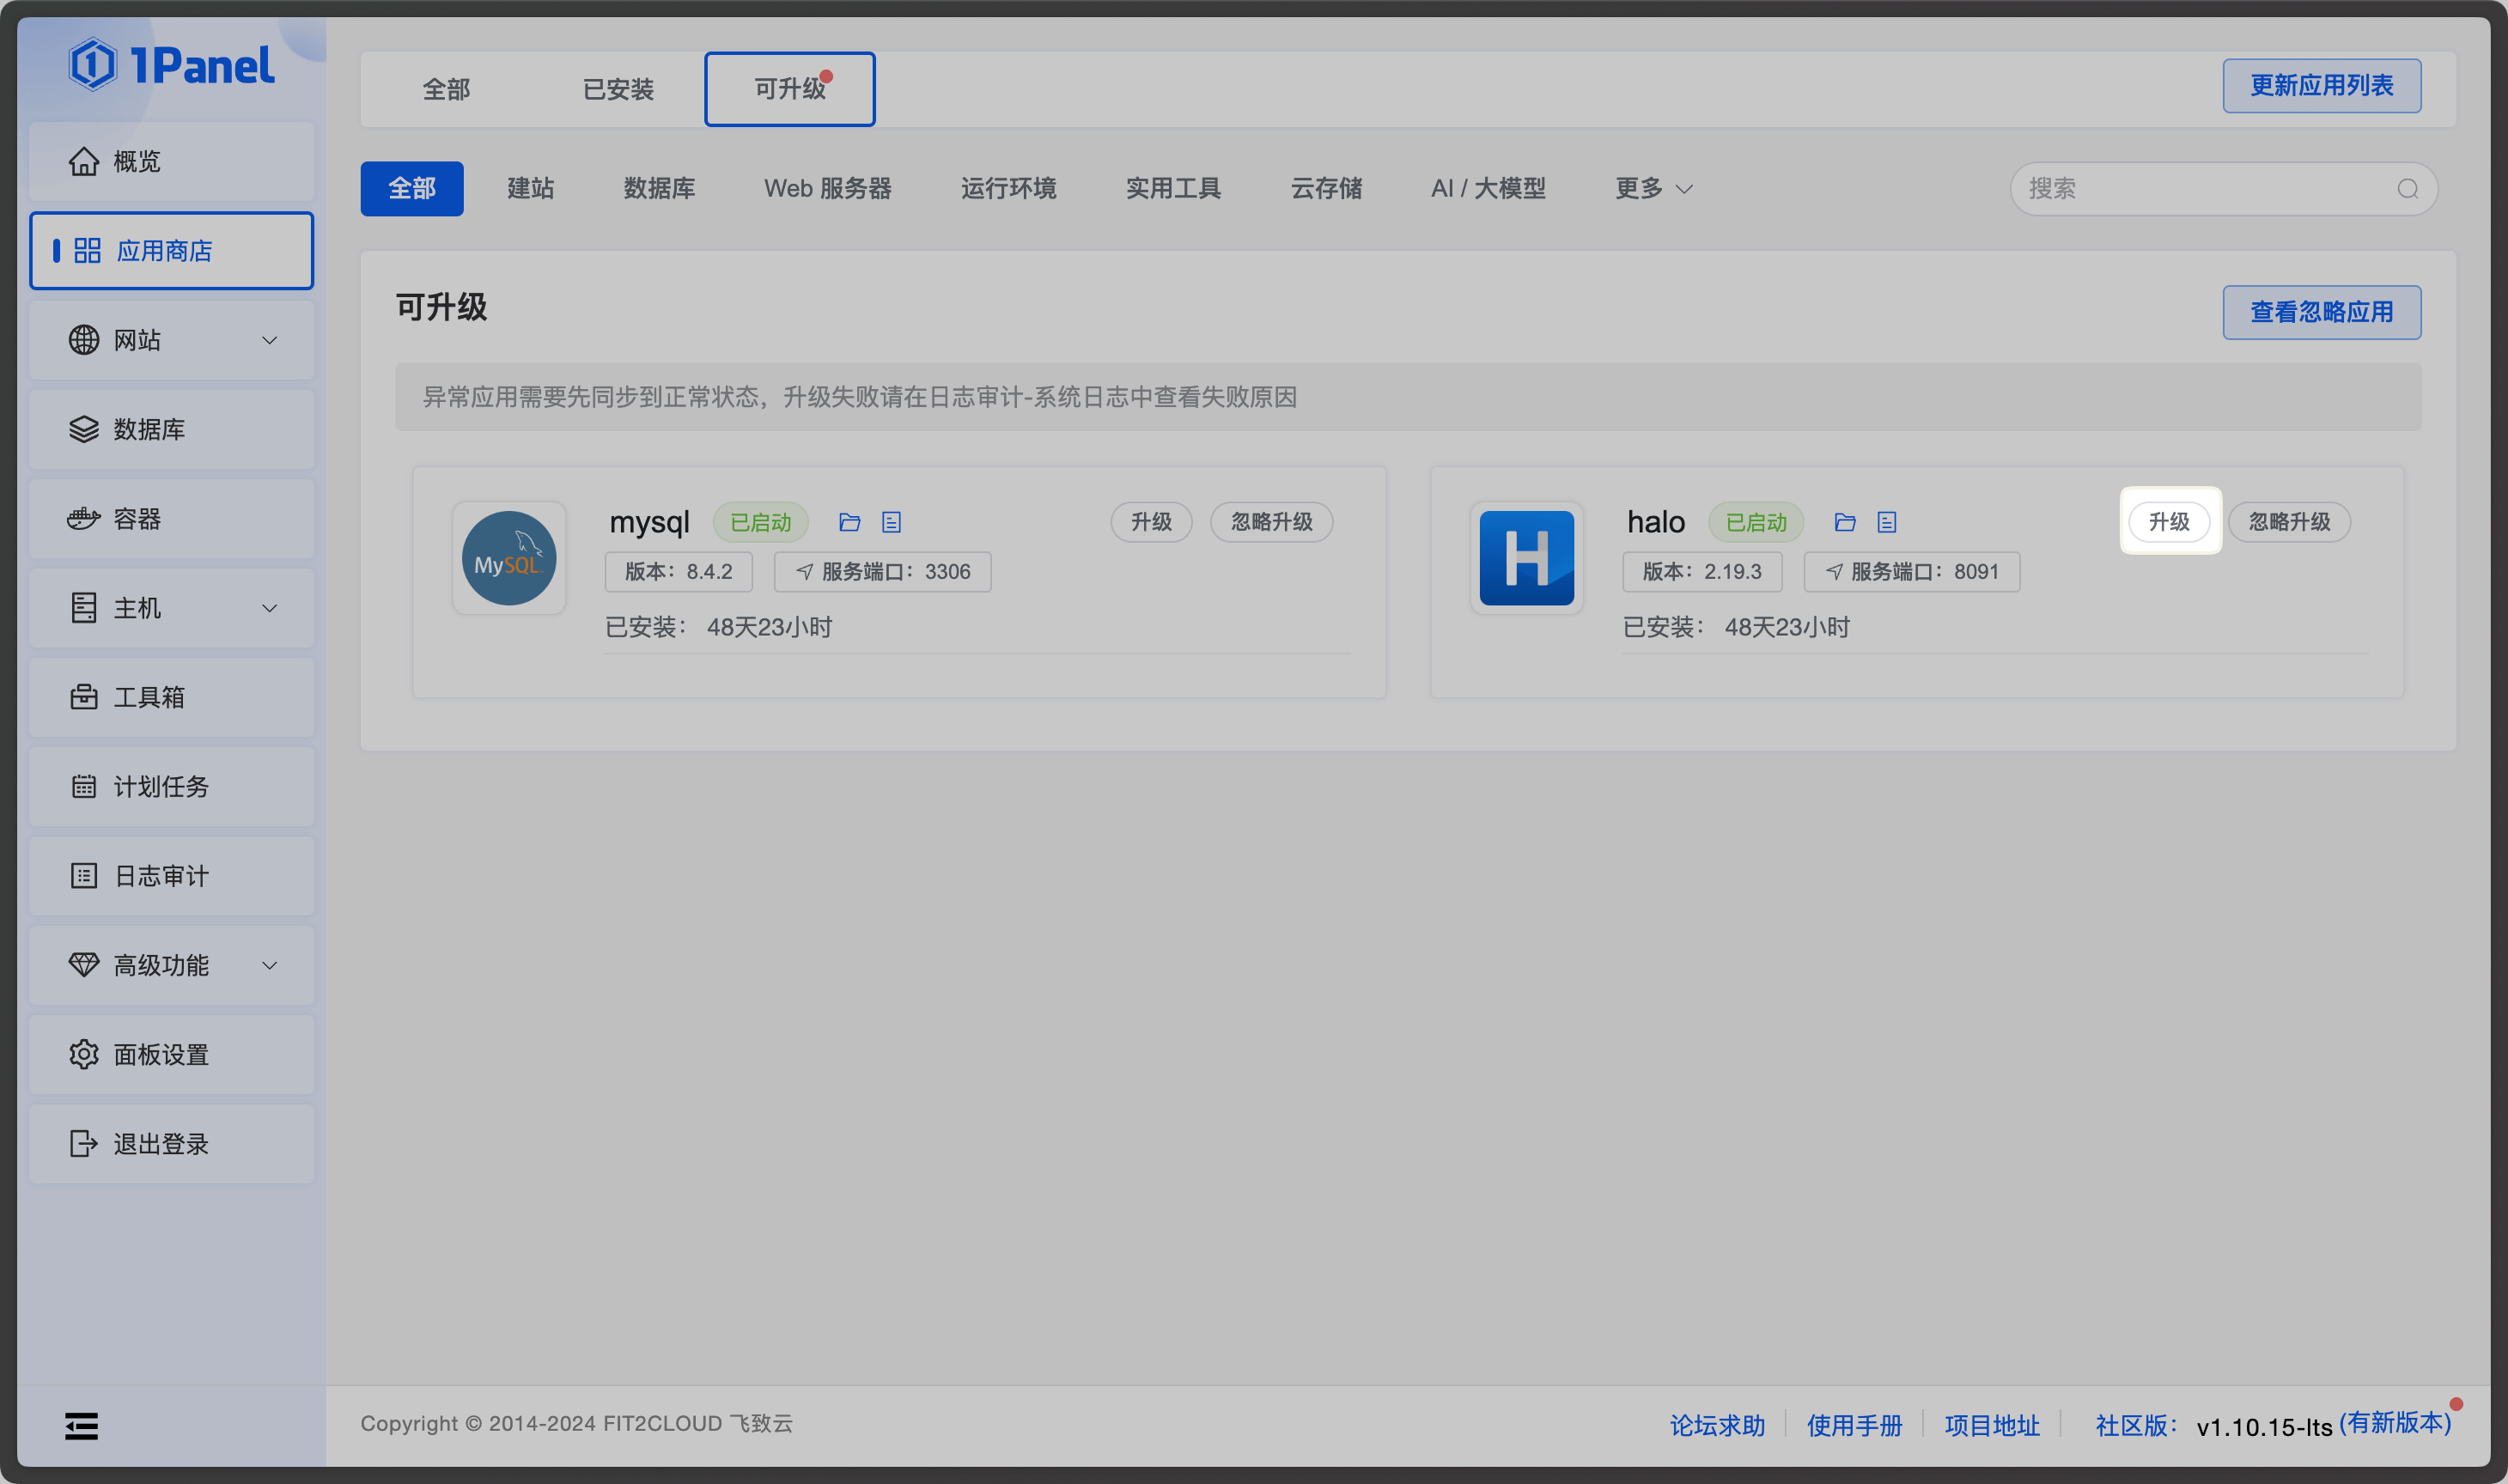Open the 工具箱 toolbox icon
Image resolution: width=2508 pixels, height=1484 pixels.
(84, 697)
